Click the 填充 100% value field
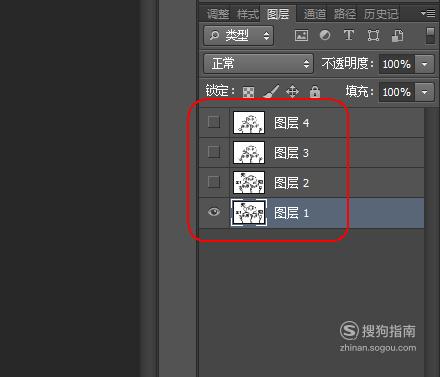This screenshot has height=377, width=440. click(397, 92)
